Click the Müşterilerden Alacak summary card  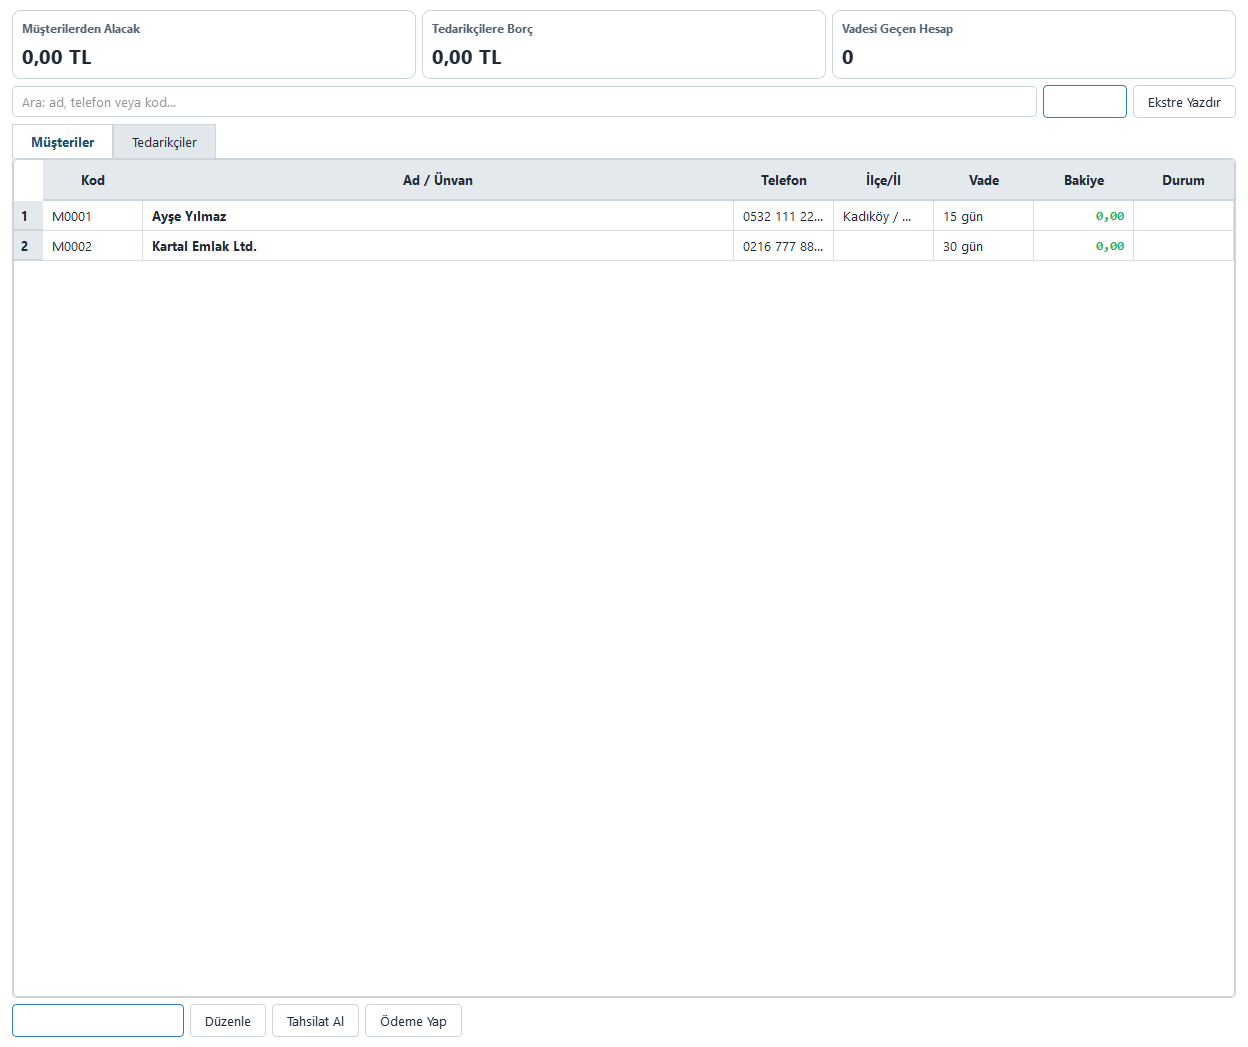tap(214, 45)
